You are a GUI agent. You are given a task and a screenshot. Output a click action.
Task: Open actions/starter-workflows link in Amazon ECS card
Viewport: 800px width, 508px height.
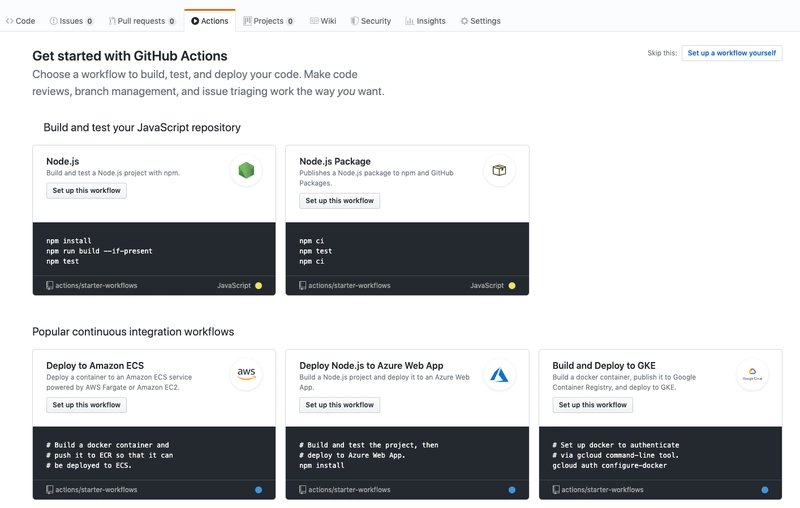point(96,490)
